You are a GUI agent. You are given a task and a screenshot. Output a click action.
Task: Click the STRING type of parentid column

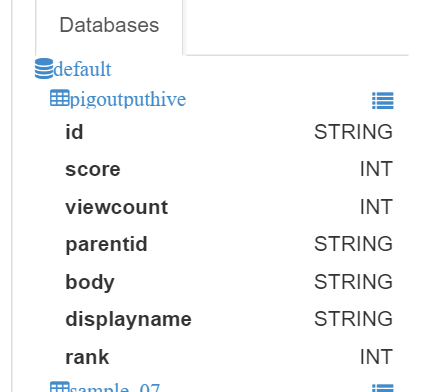click(353, 244)
